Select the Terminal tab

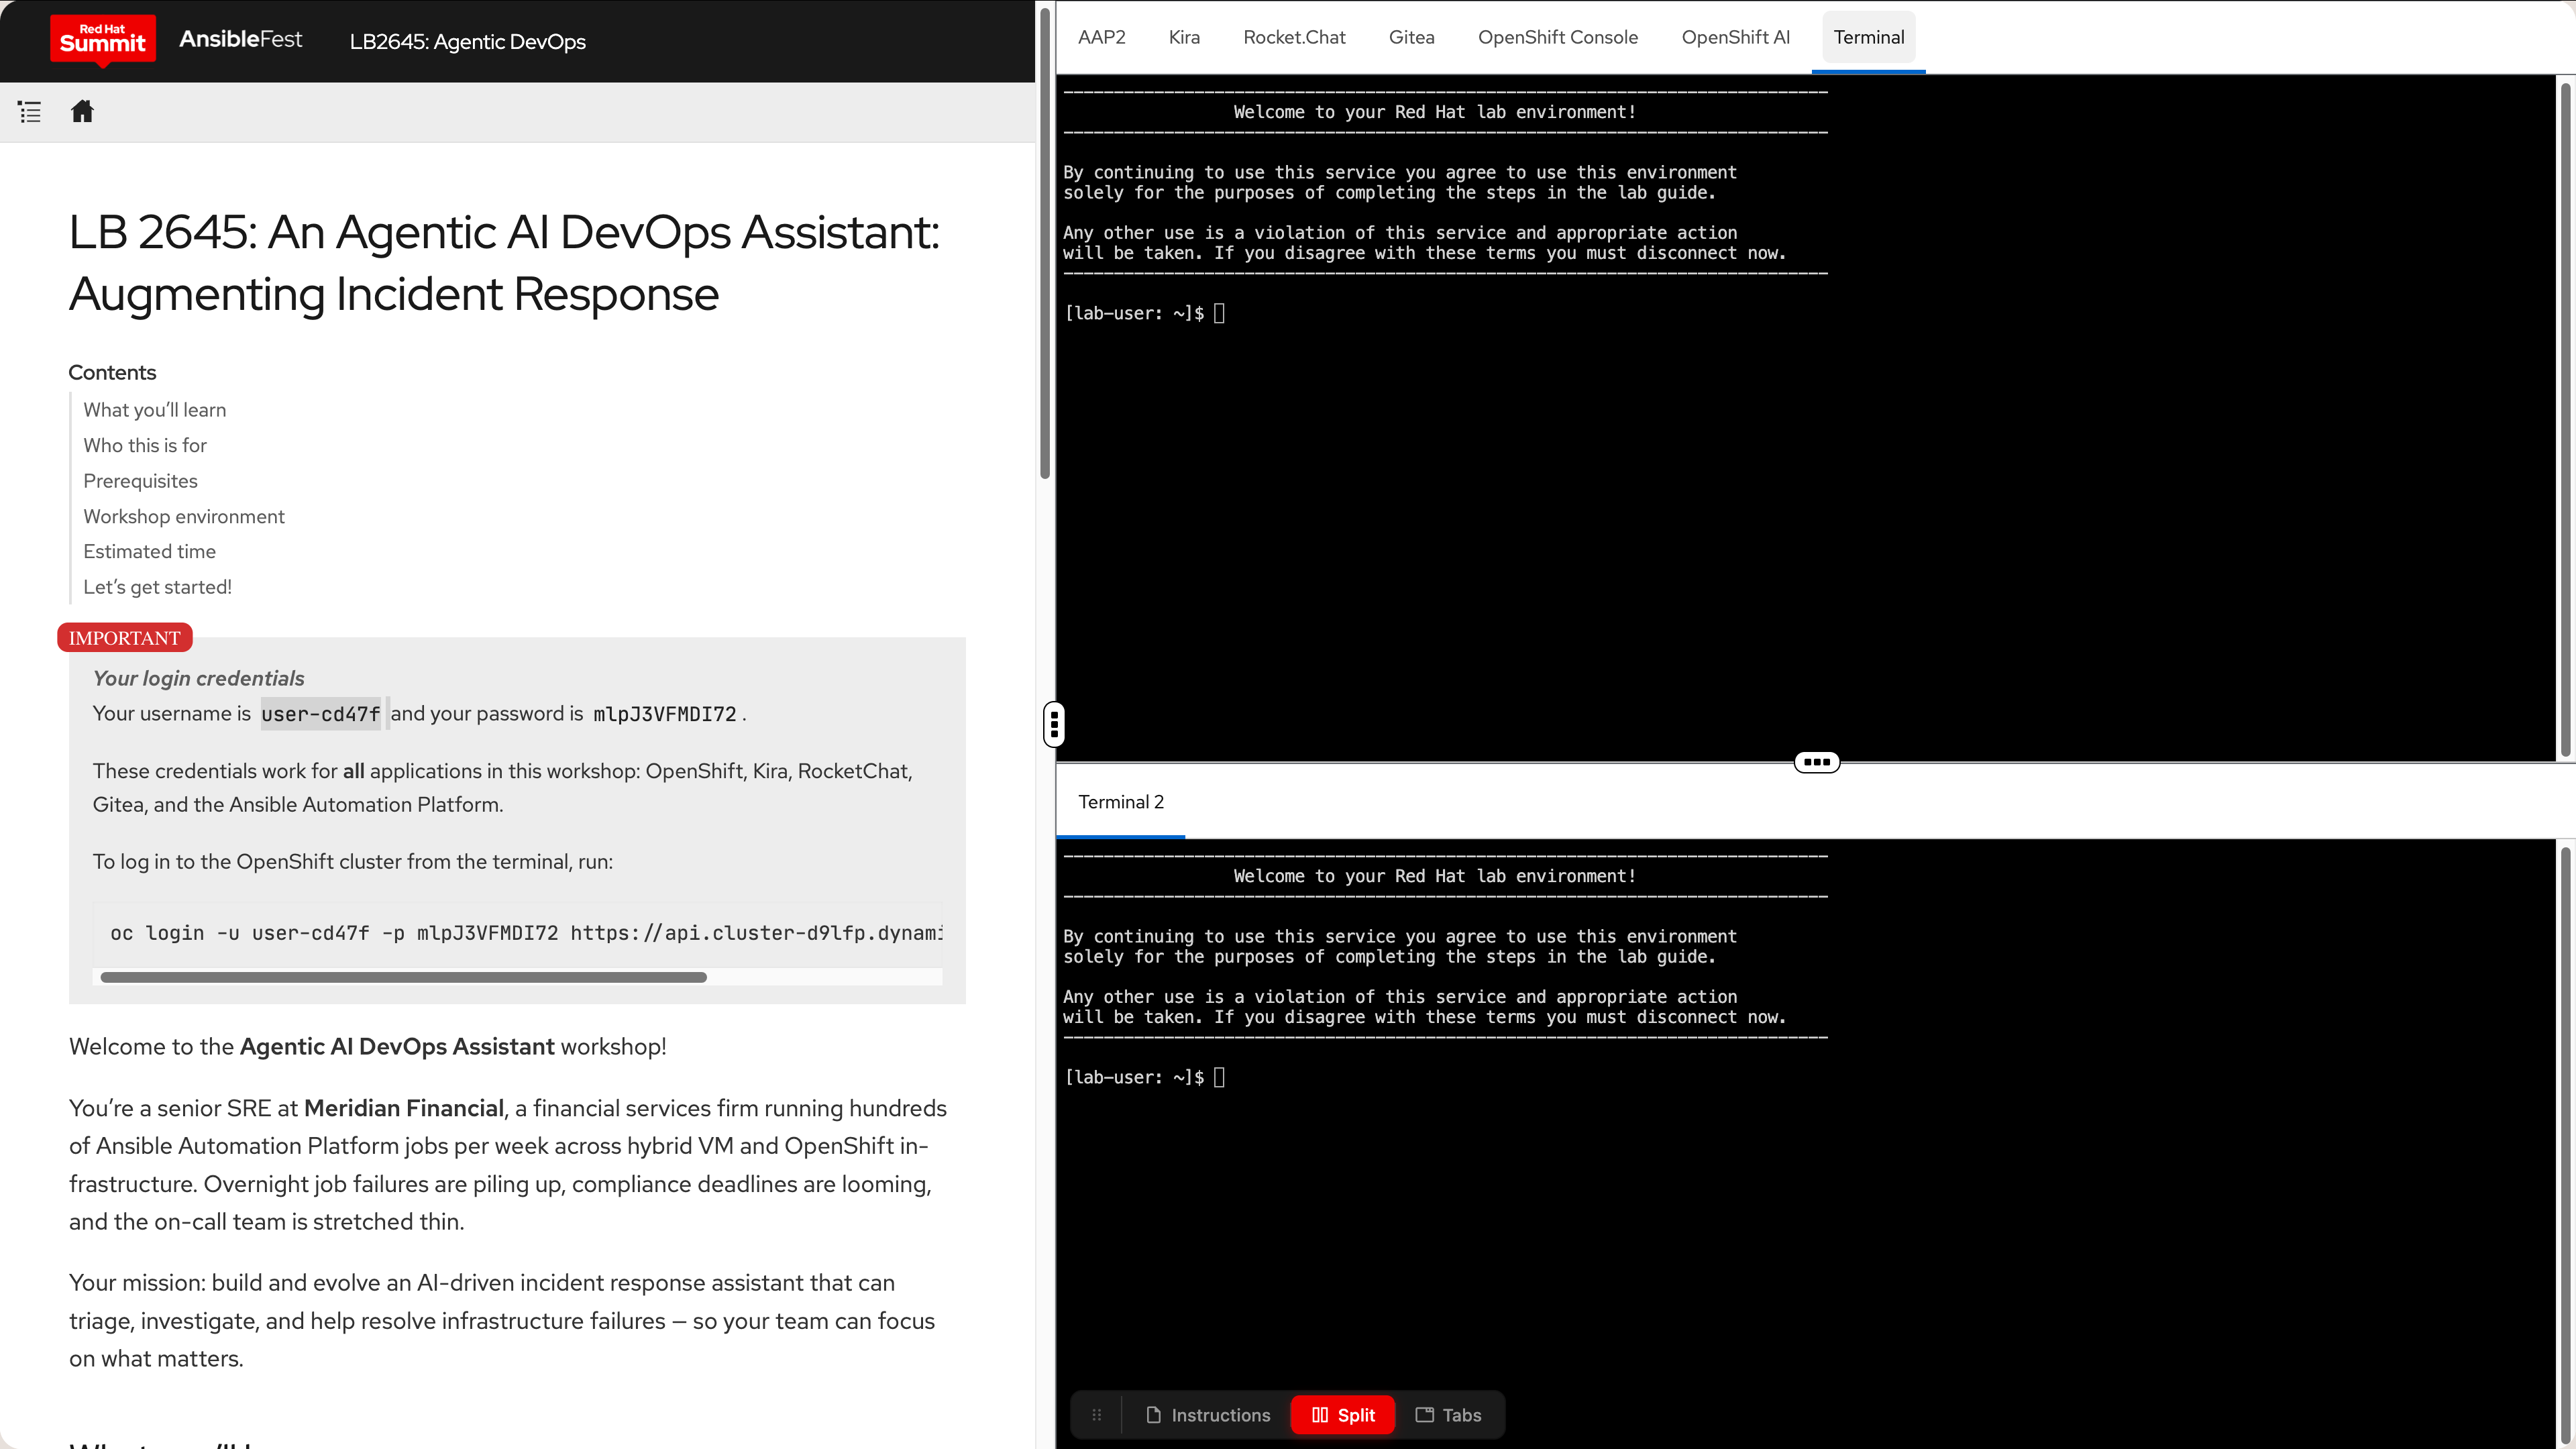coord(1868,38)
